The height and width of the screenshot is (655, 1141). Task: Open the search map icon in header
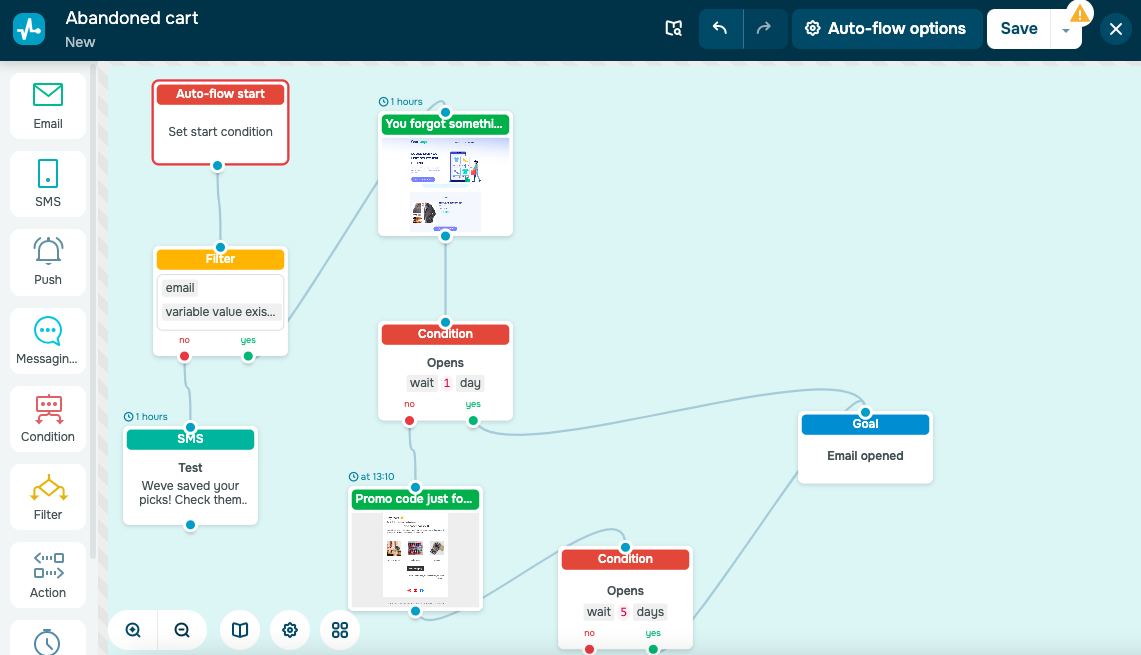tap(674, 29)
